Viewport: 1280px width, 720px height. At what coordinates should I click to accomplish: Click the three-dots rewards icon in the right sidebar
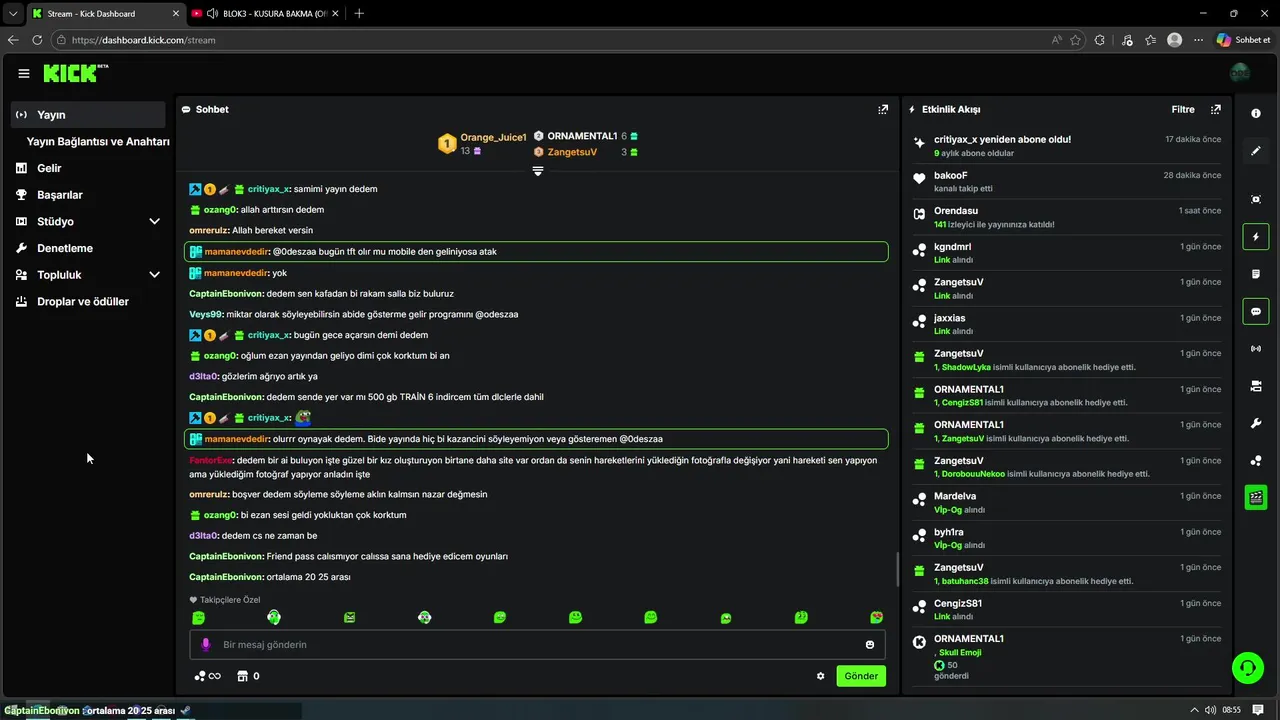[1256, 460]
